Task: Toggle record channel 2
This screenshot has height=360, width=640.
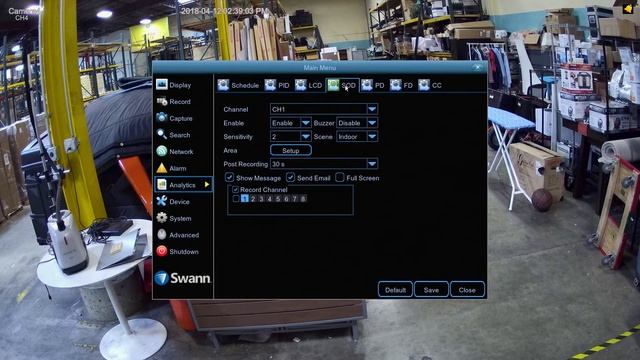Action: (x=253, y=199)
